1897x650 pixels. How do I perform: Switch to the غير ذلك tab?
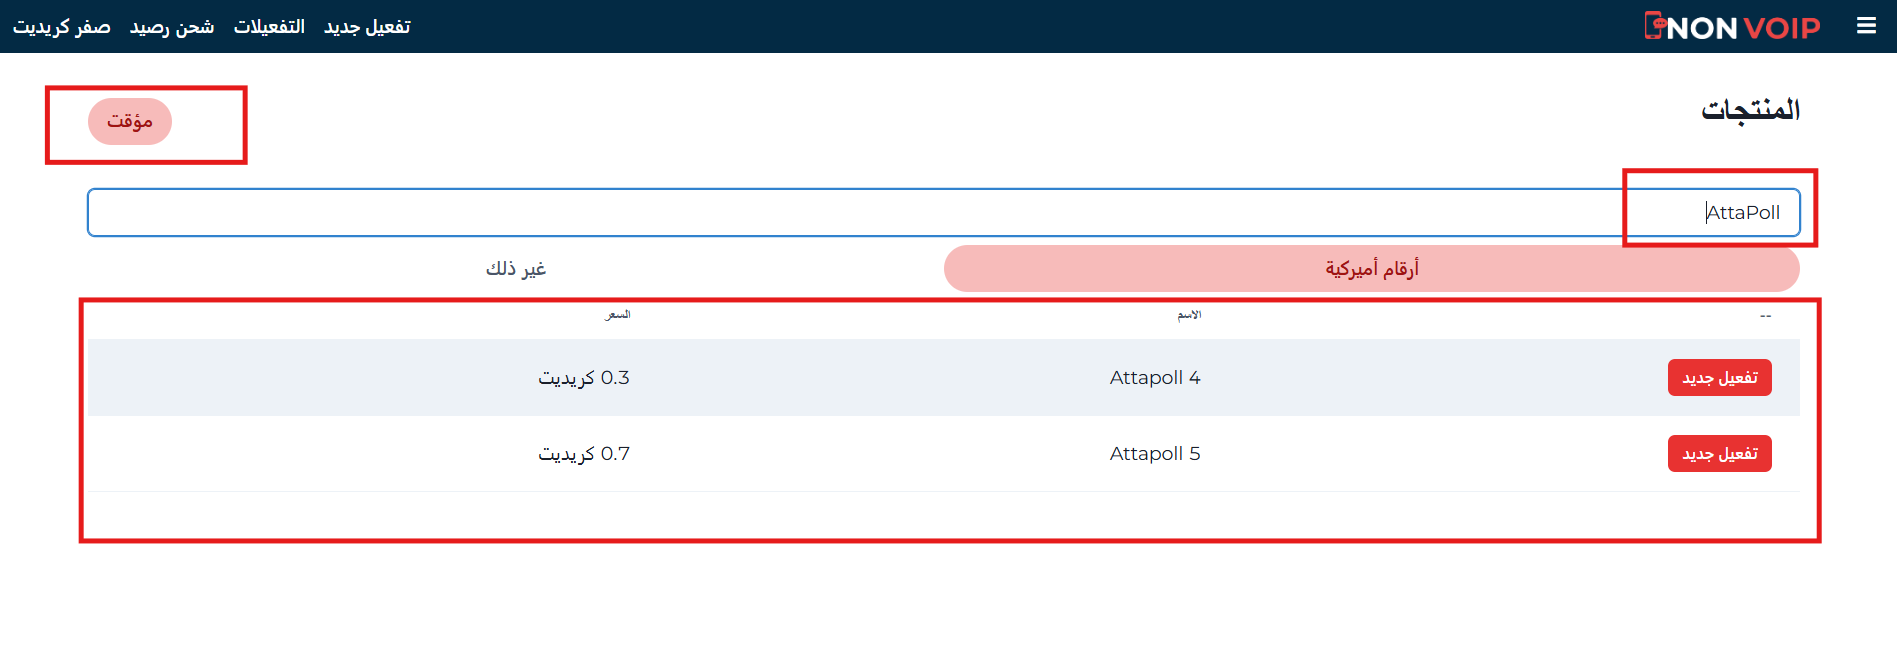[x=516, y=269]
